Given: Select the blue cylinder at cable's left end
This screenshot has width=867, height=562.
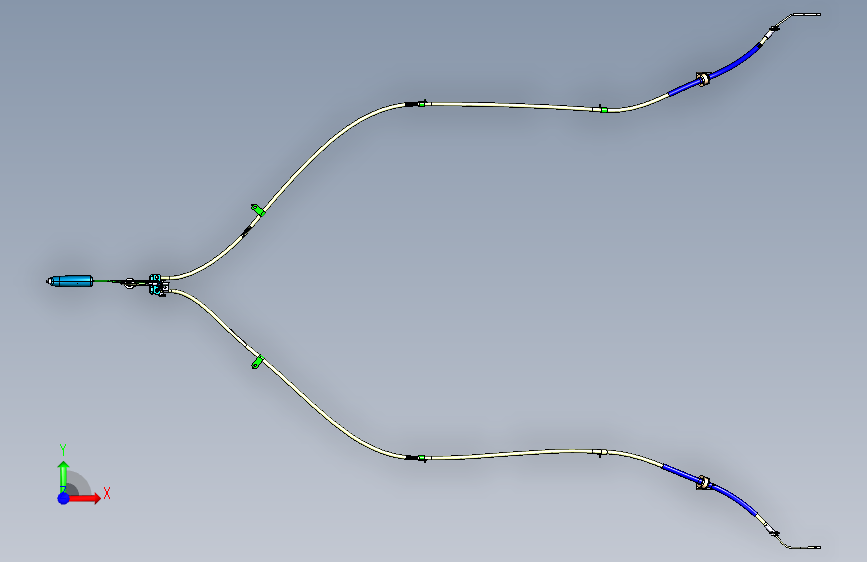Looking at the screenshot, I should 70,281.
